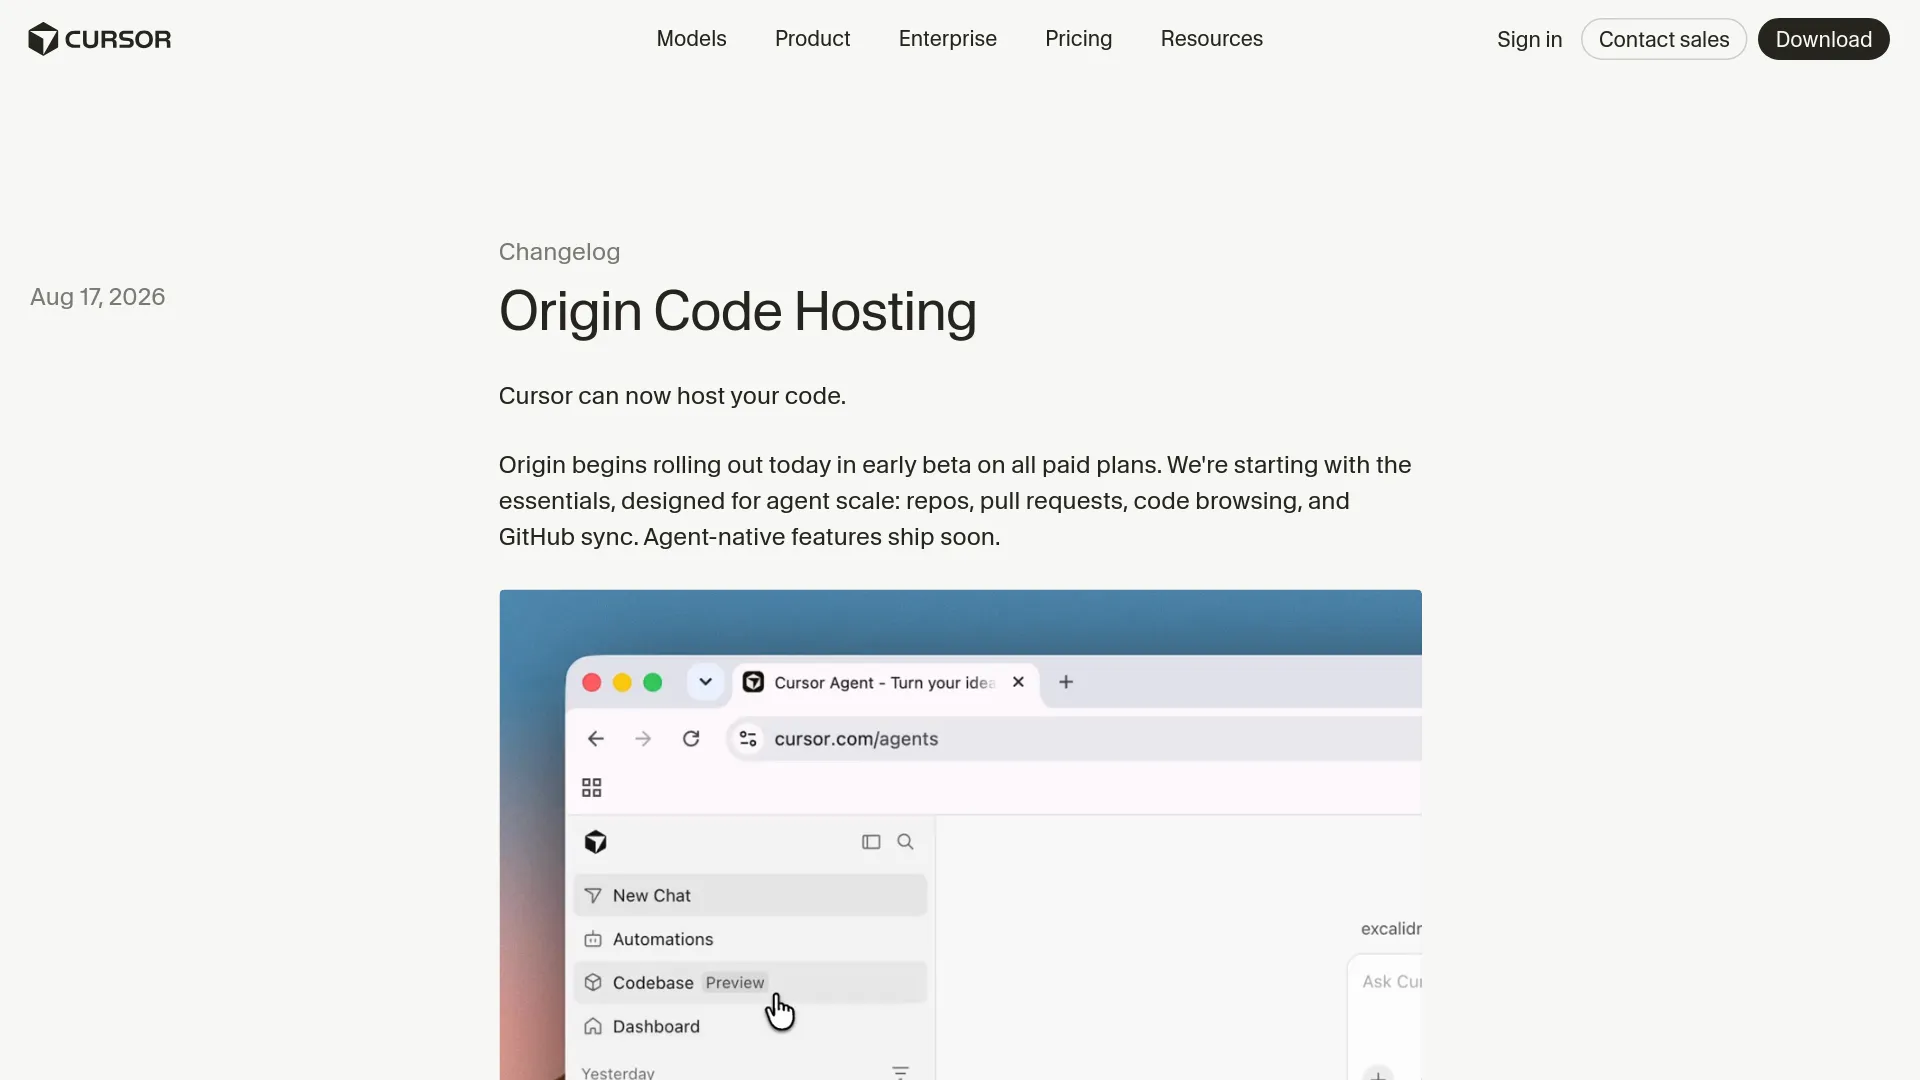Image resolution: width=1920 pixels, height=1080 pixels.
Task: Go to the Pricing page
Action: click(x=1078, y=39)
